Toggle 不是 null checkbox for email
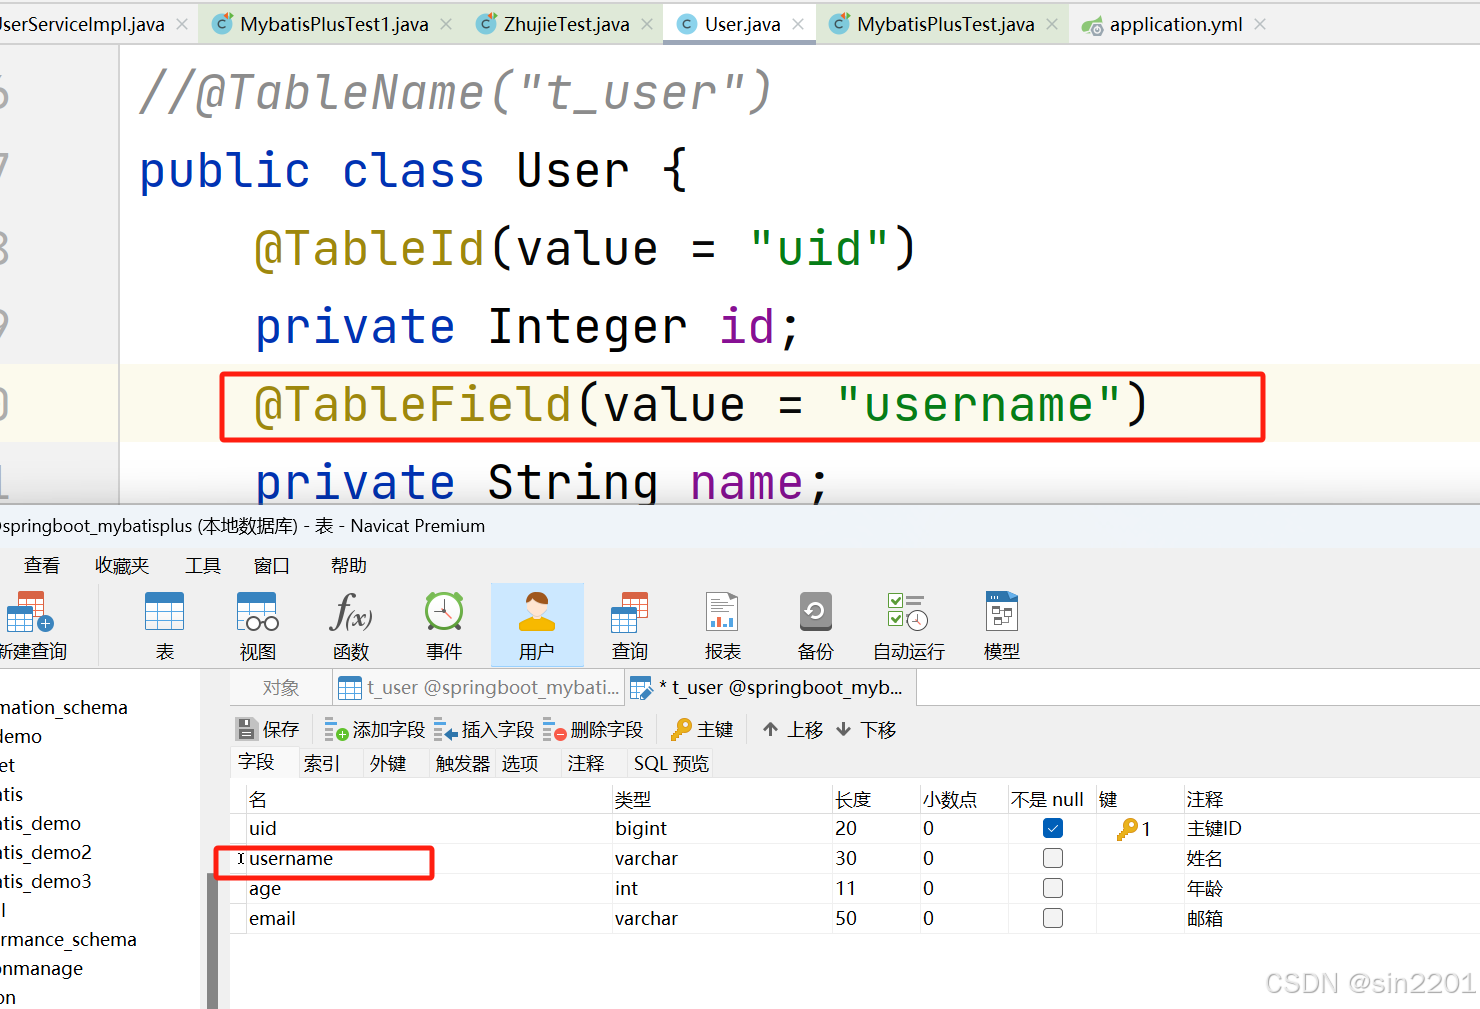 click(1052, 918)
